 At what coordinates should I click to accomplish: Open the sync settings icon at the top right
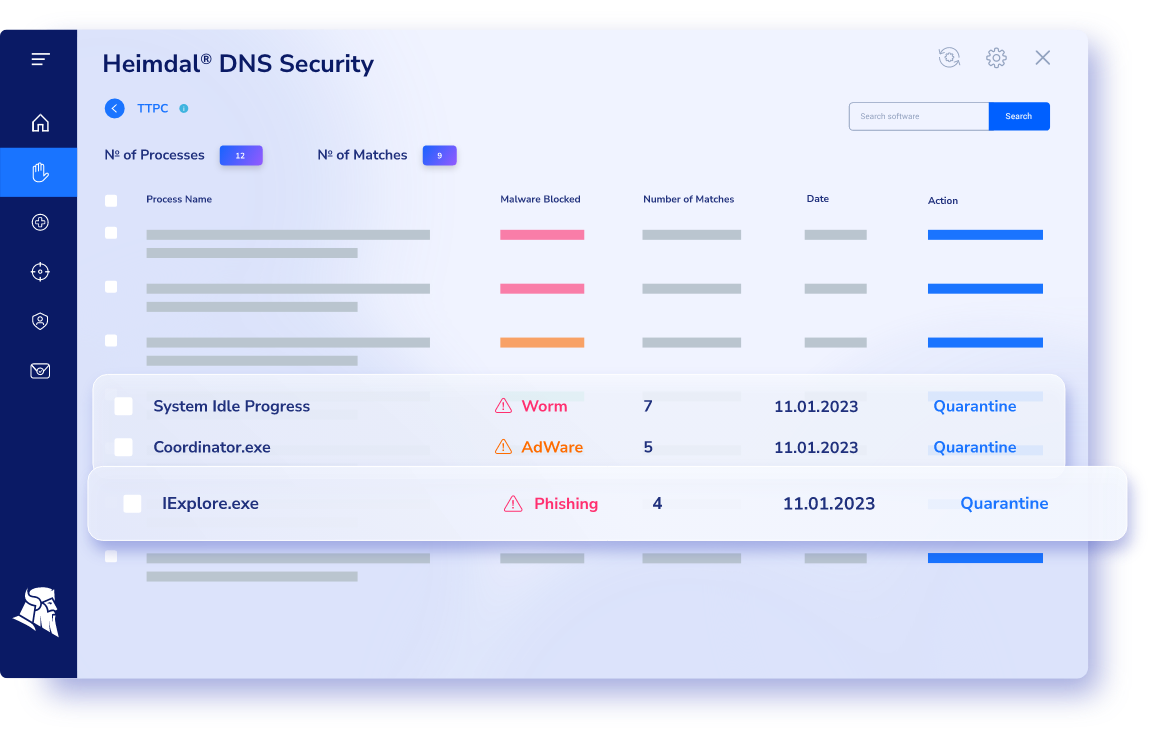(x=949, y=57)
